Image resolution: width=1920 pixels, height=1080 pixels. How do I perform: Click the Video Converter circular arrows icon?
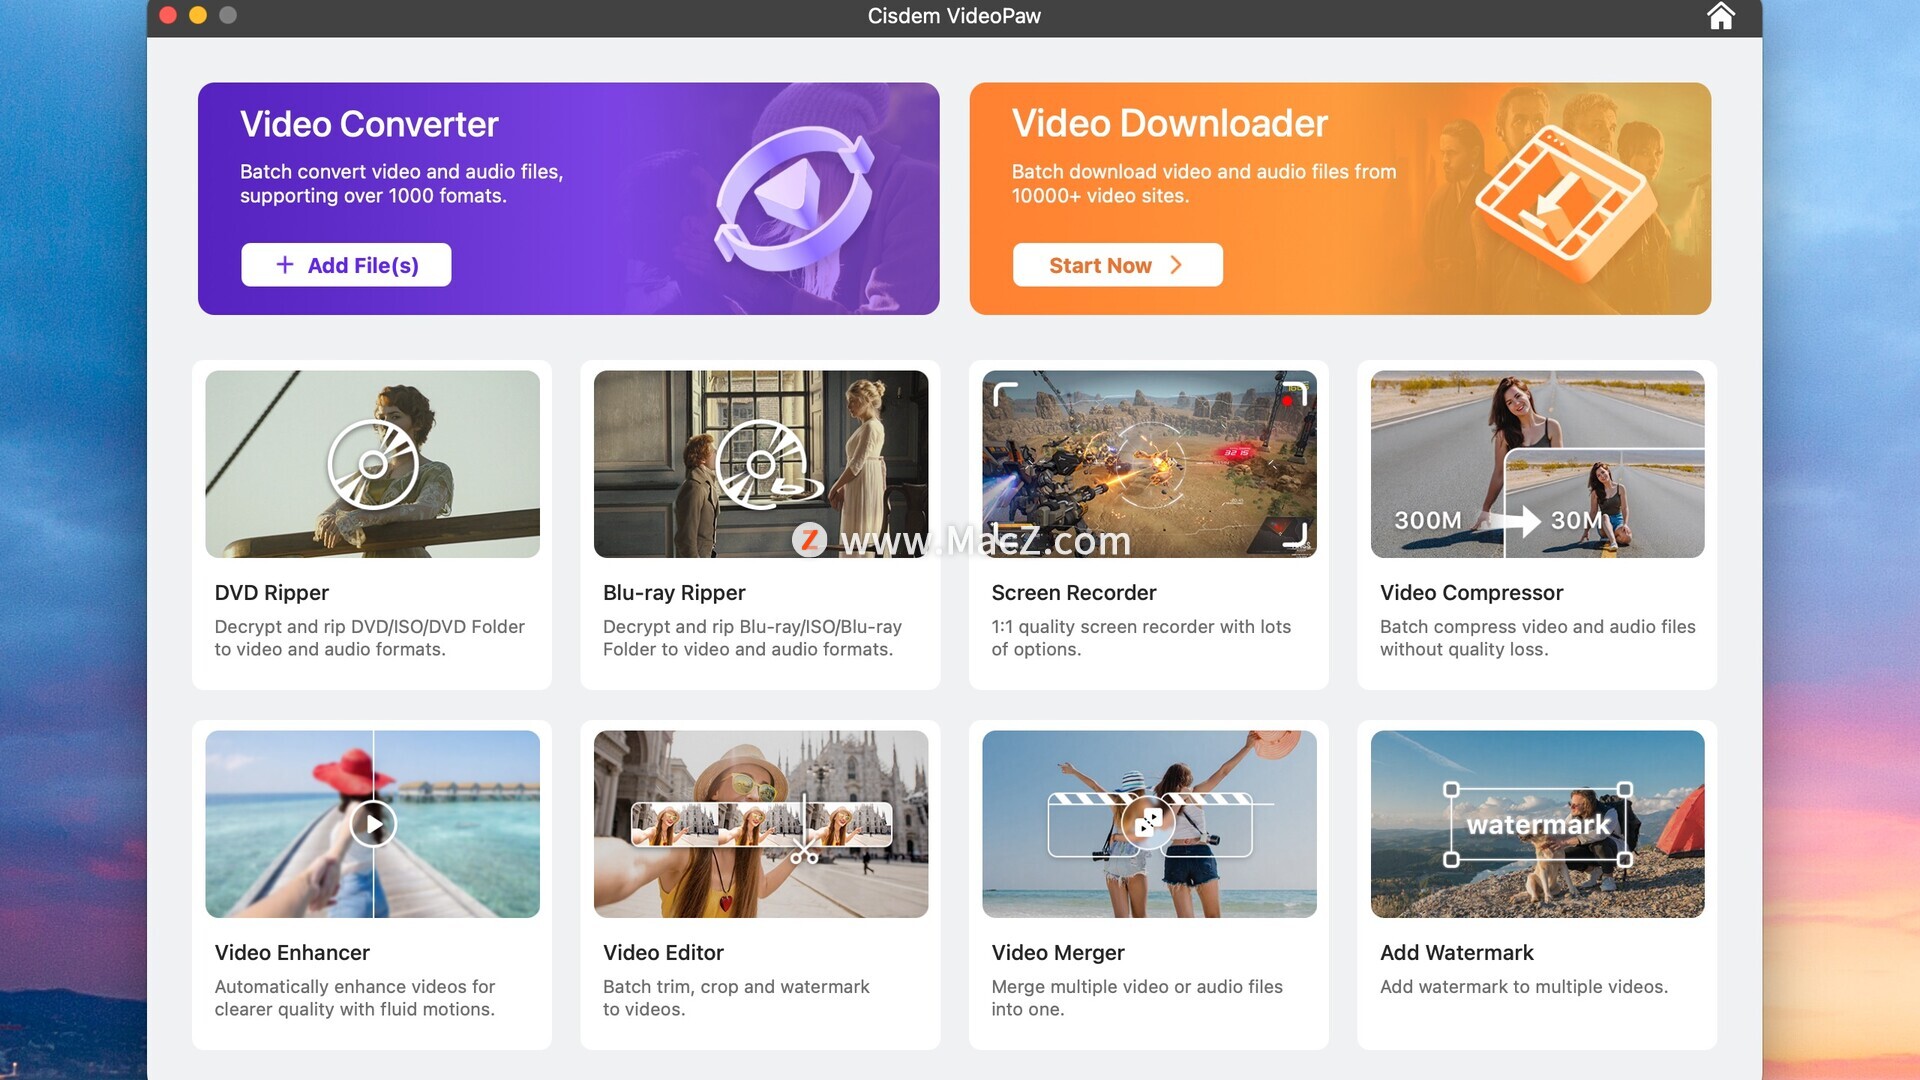point(795,198)
